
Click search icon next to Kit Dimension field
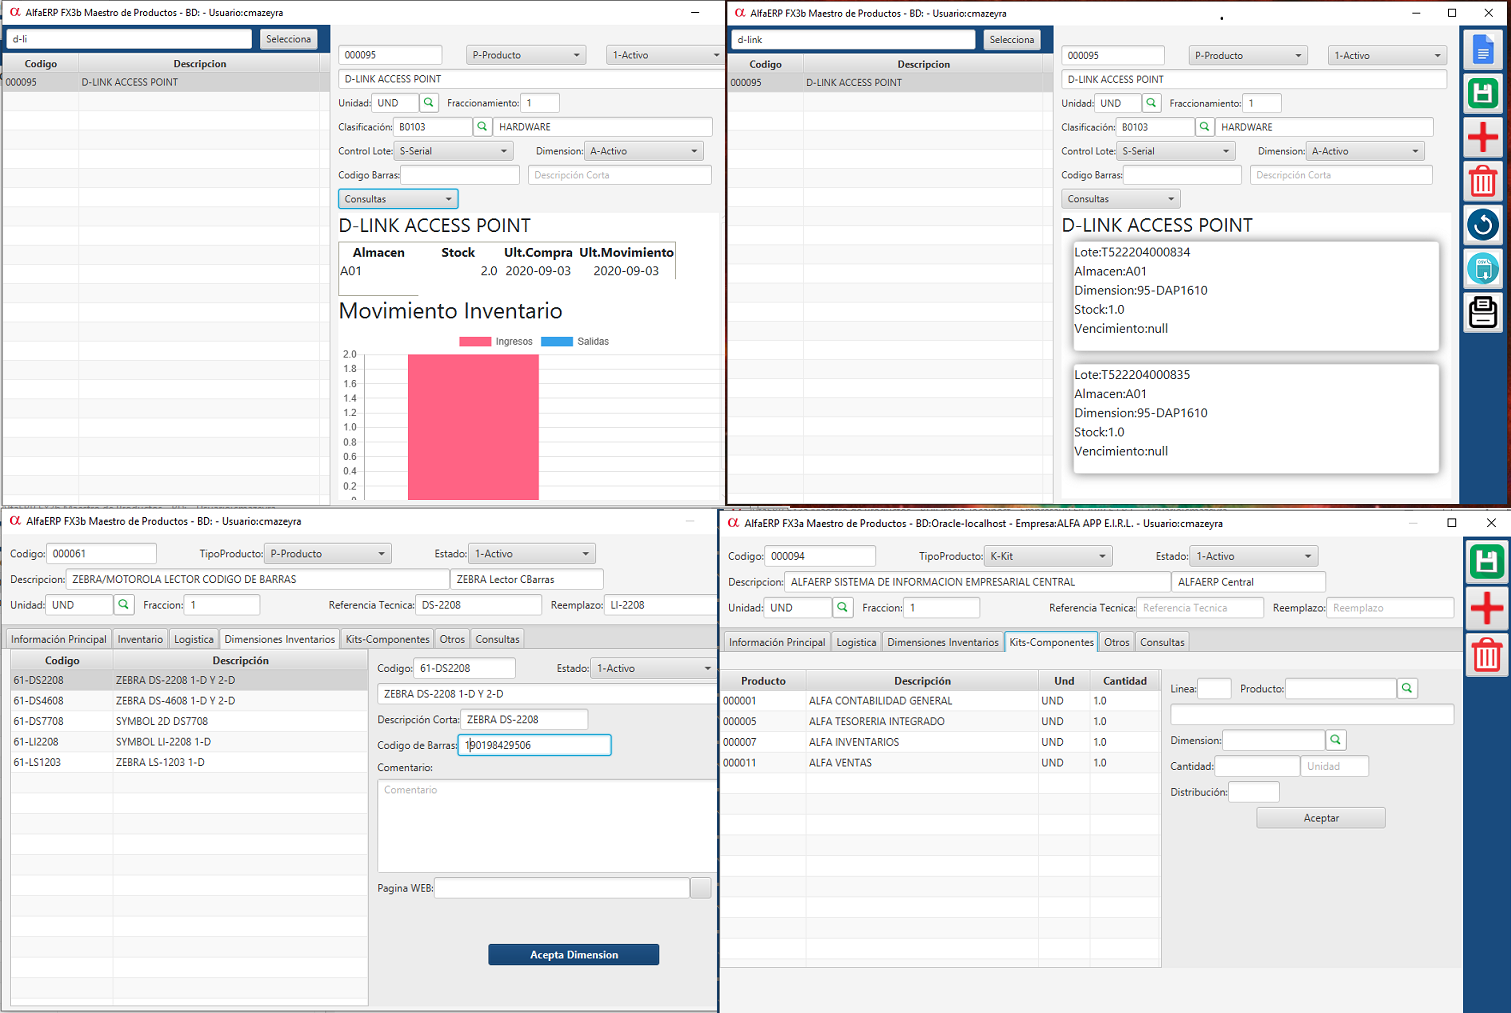coord(1335,740)
